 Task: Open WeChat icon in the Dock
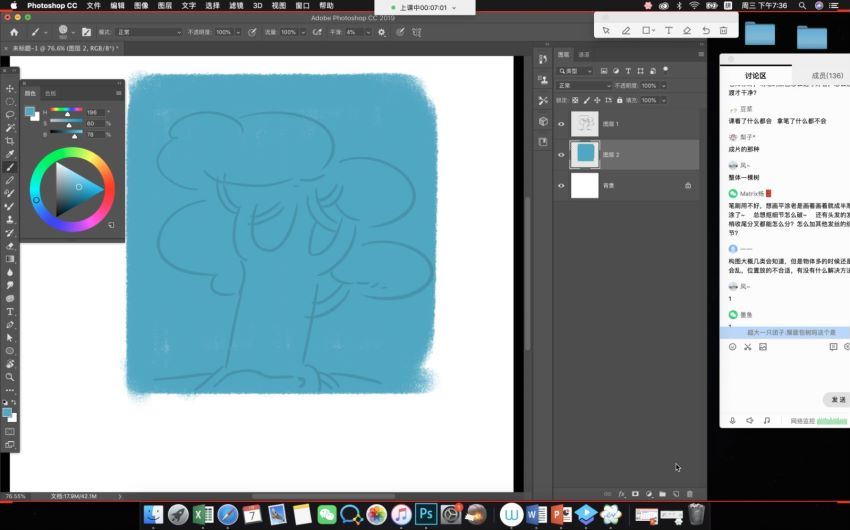(x=326, y=514)
